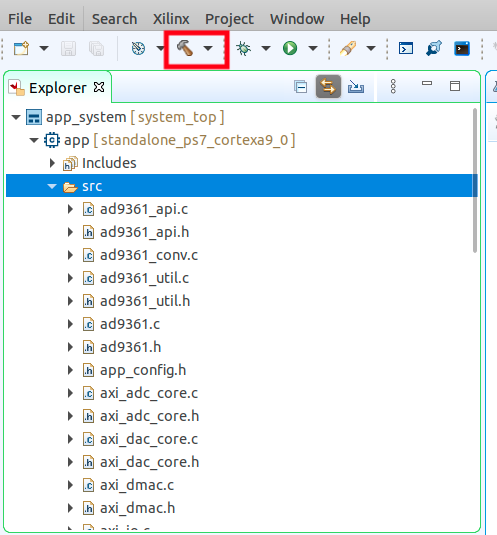Collapse the src folder
This screenshot has height=535, width=497.
52,186
